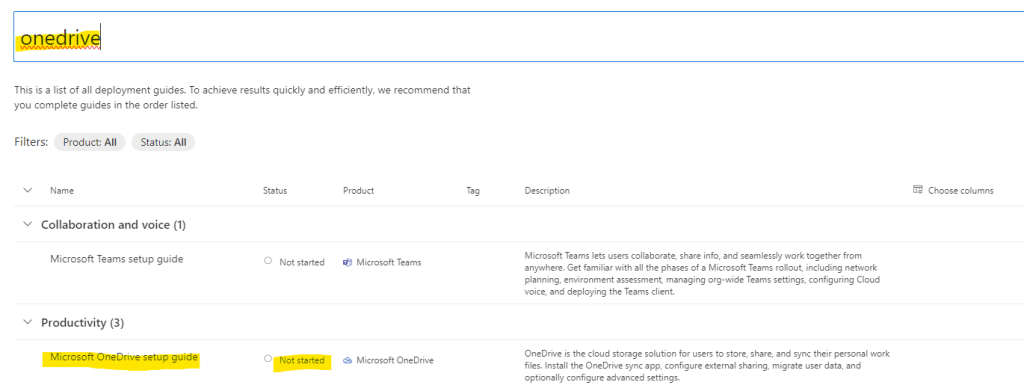Viewport: 1024px width, 385px height.
Task: Click the Choose columns table icon
Action: point(918,190)
